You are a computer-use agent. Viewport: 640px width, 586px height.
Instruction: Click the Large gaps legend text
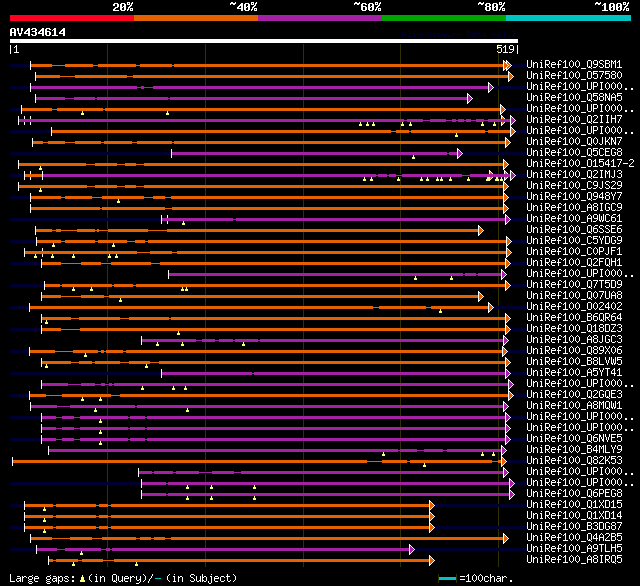pyautogui.click(x=123, y=578)
